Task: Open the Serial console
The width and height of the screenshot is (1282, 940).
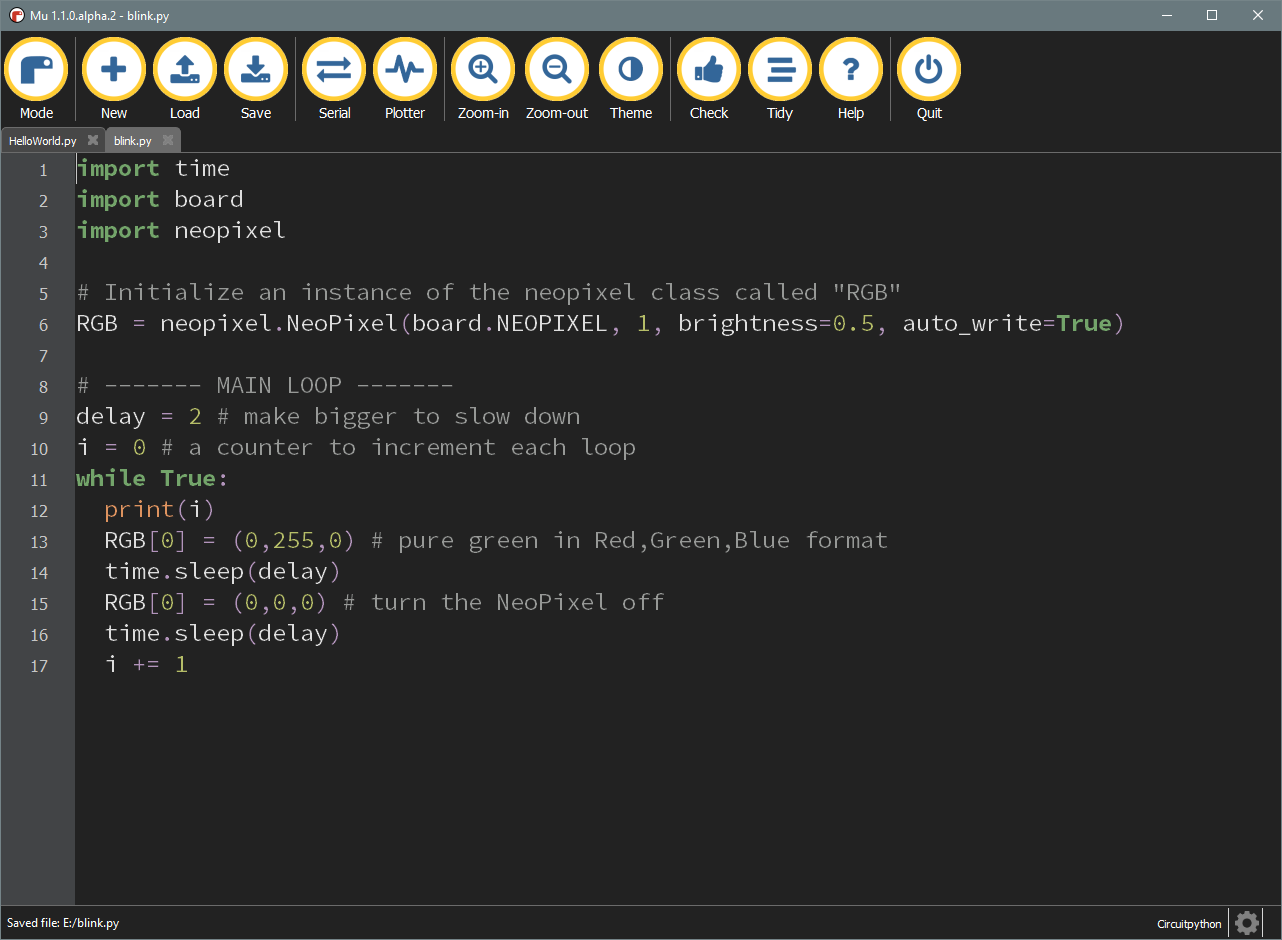Action: pos(334,79)
